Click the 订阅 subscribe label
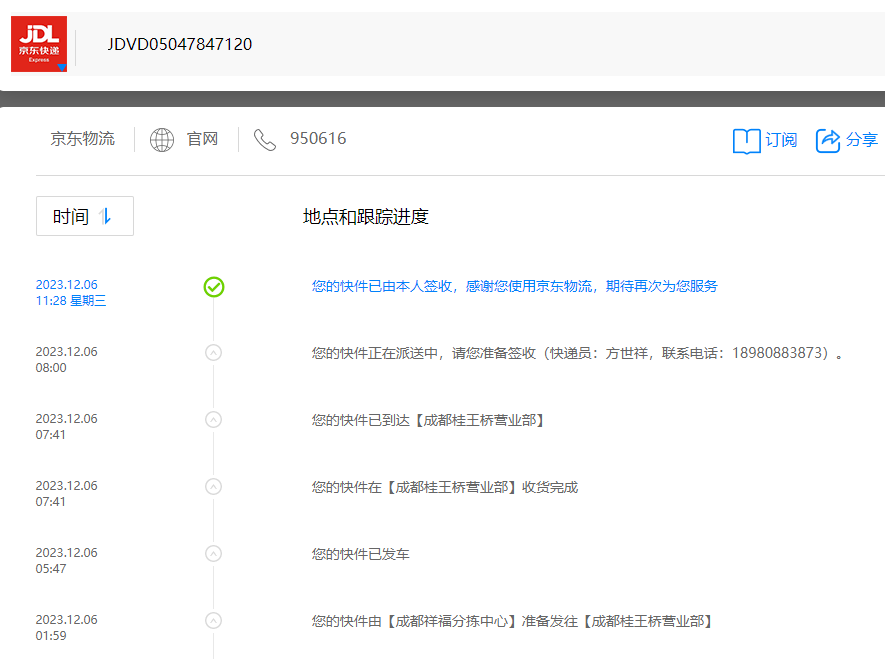885x659 pixels. point(781,140)
